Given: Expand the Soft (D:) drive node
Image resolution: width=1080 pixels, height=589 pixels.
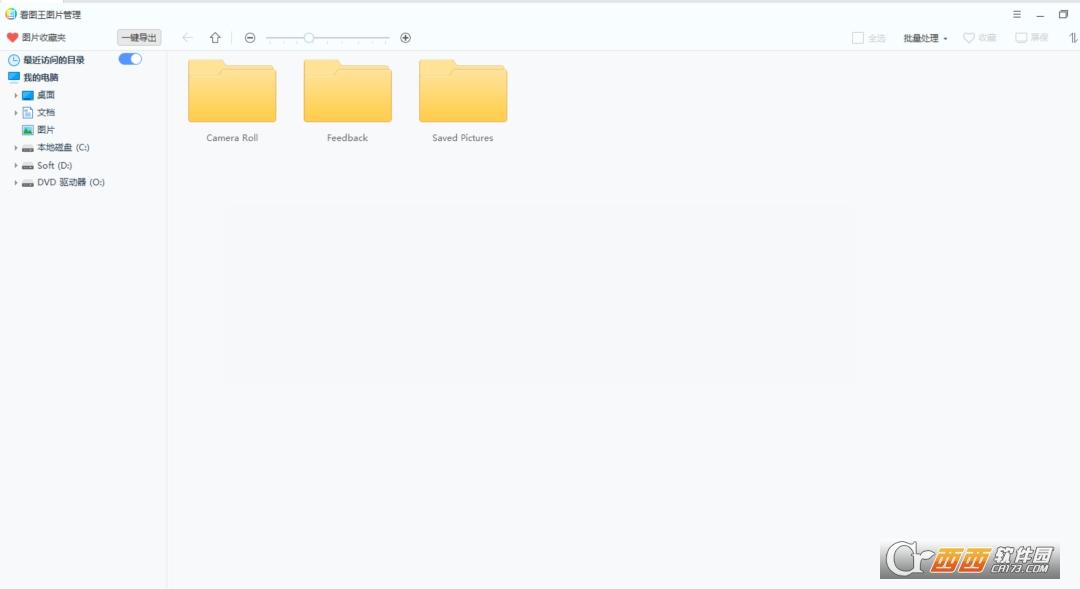Looking at the screenshot, I should (x=16, y=165).
